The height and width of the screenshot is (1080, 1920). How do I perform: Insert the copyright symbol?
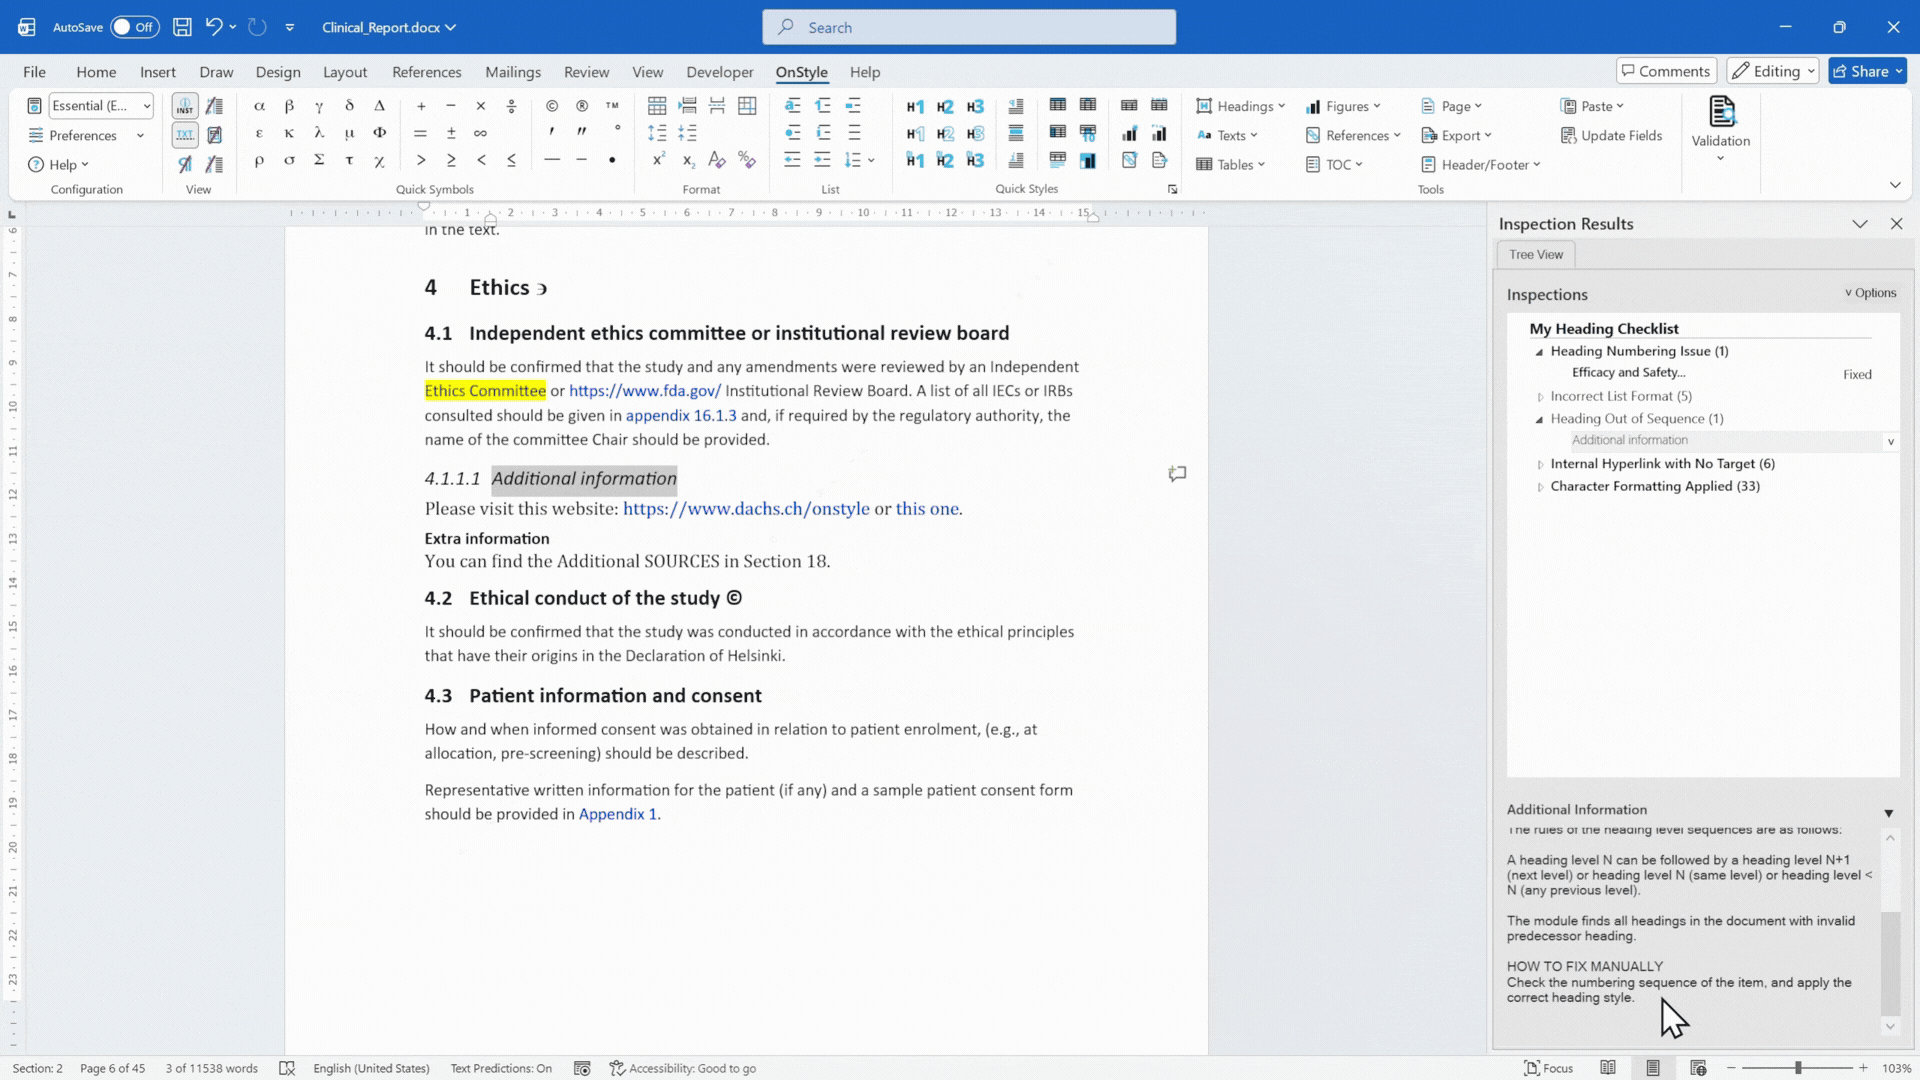tap(552, 106)
